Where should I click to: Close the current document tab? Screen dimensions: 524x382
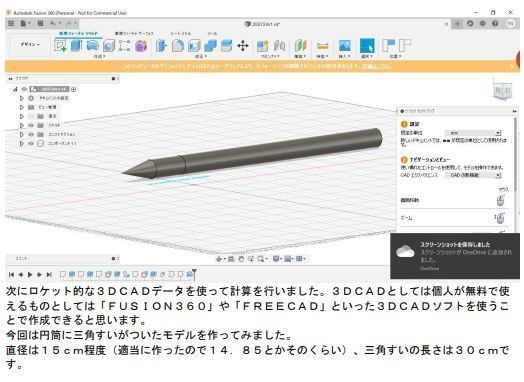(x=446, y=24)
